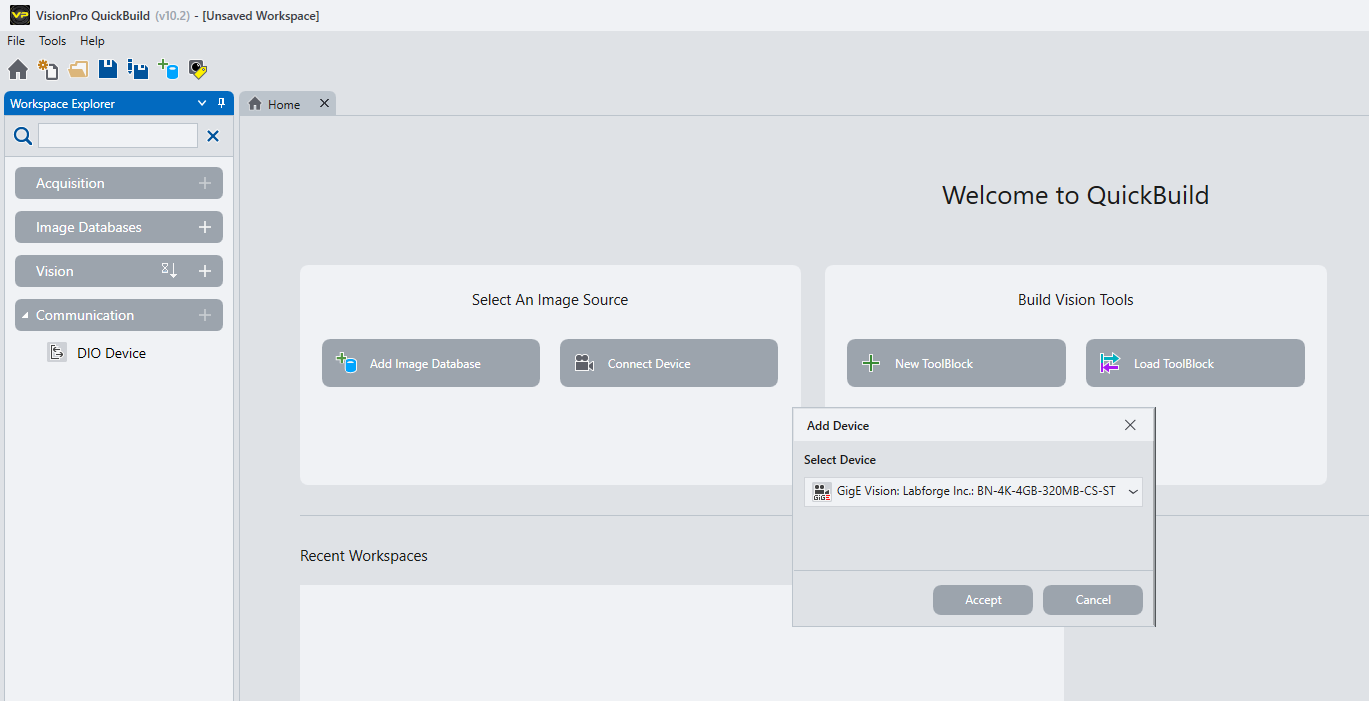Screen dimensions: 1369x701
Task: Open the Workspace Explorer panel options chevron
Action: pos(202,103)
